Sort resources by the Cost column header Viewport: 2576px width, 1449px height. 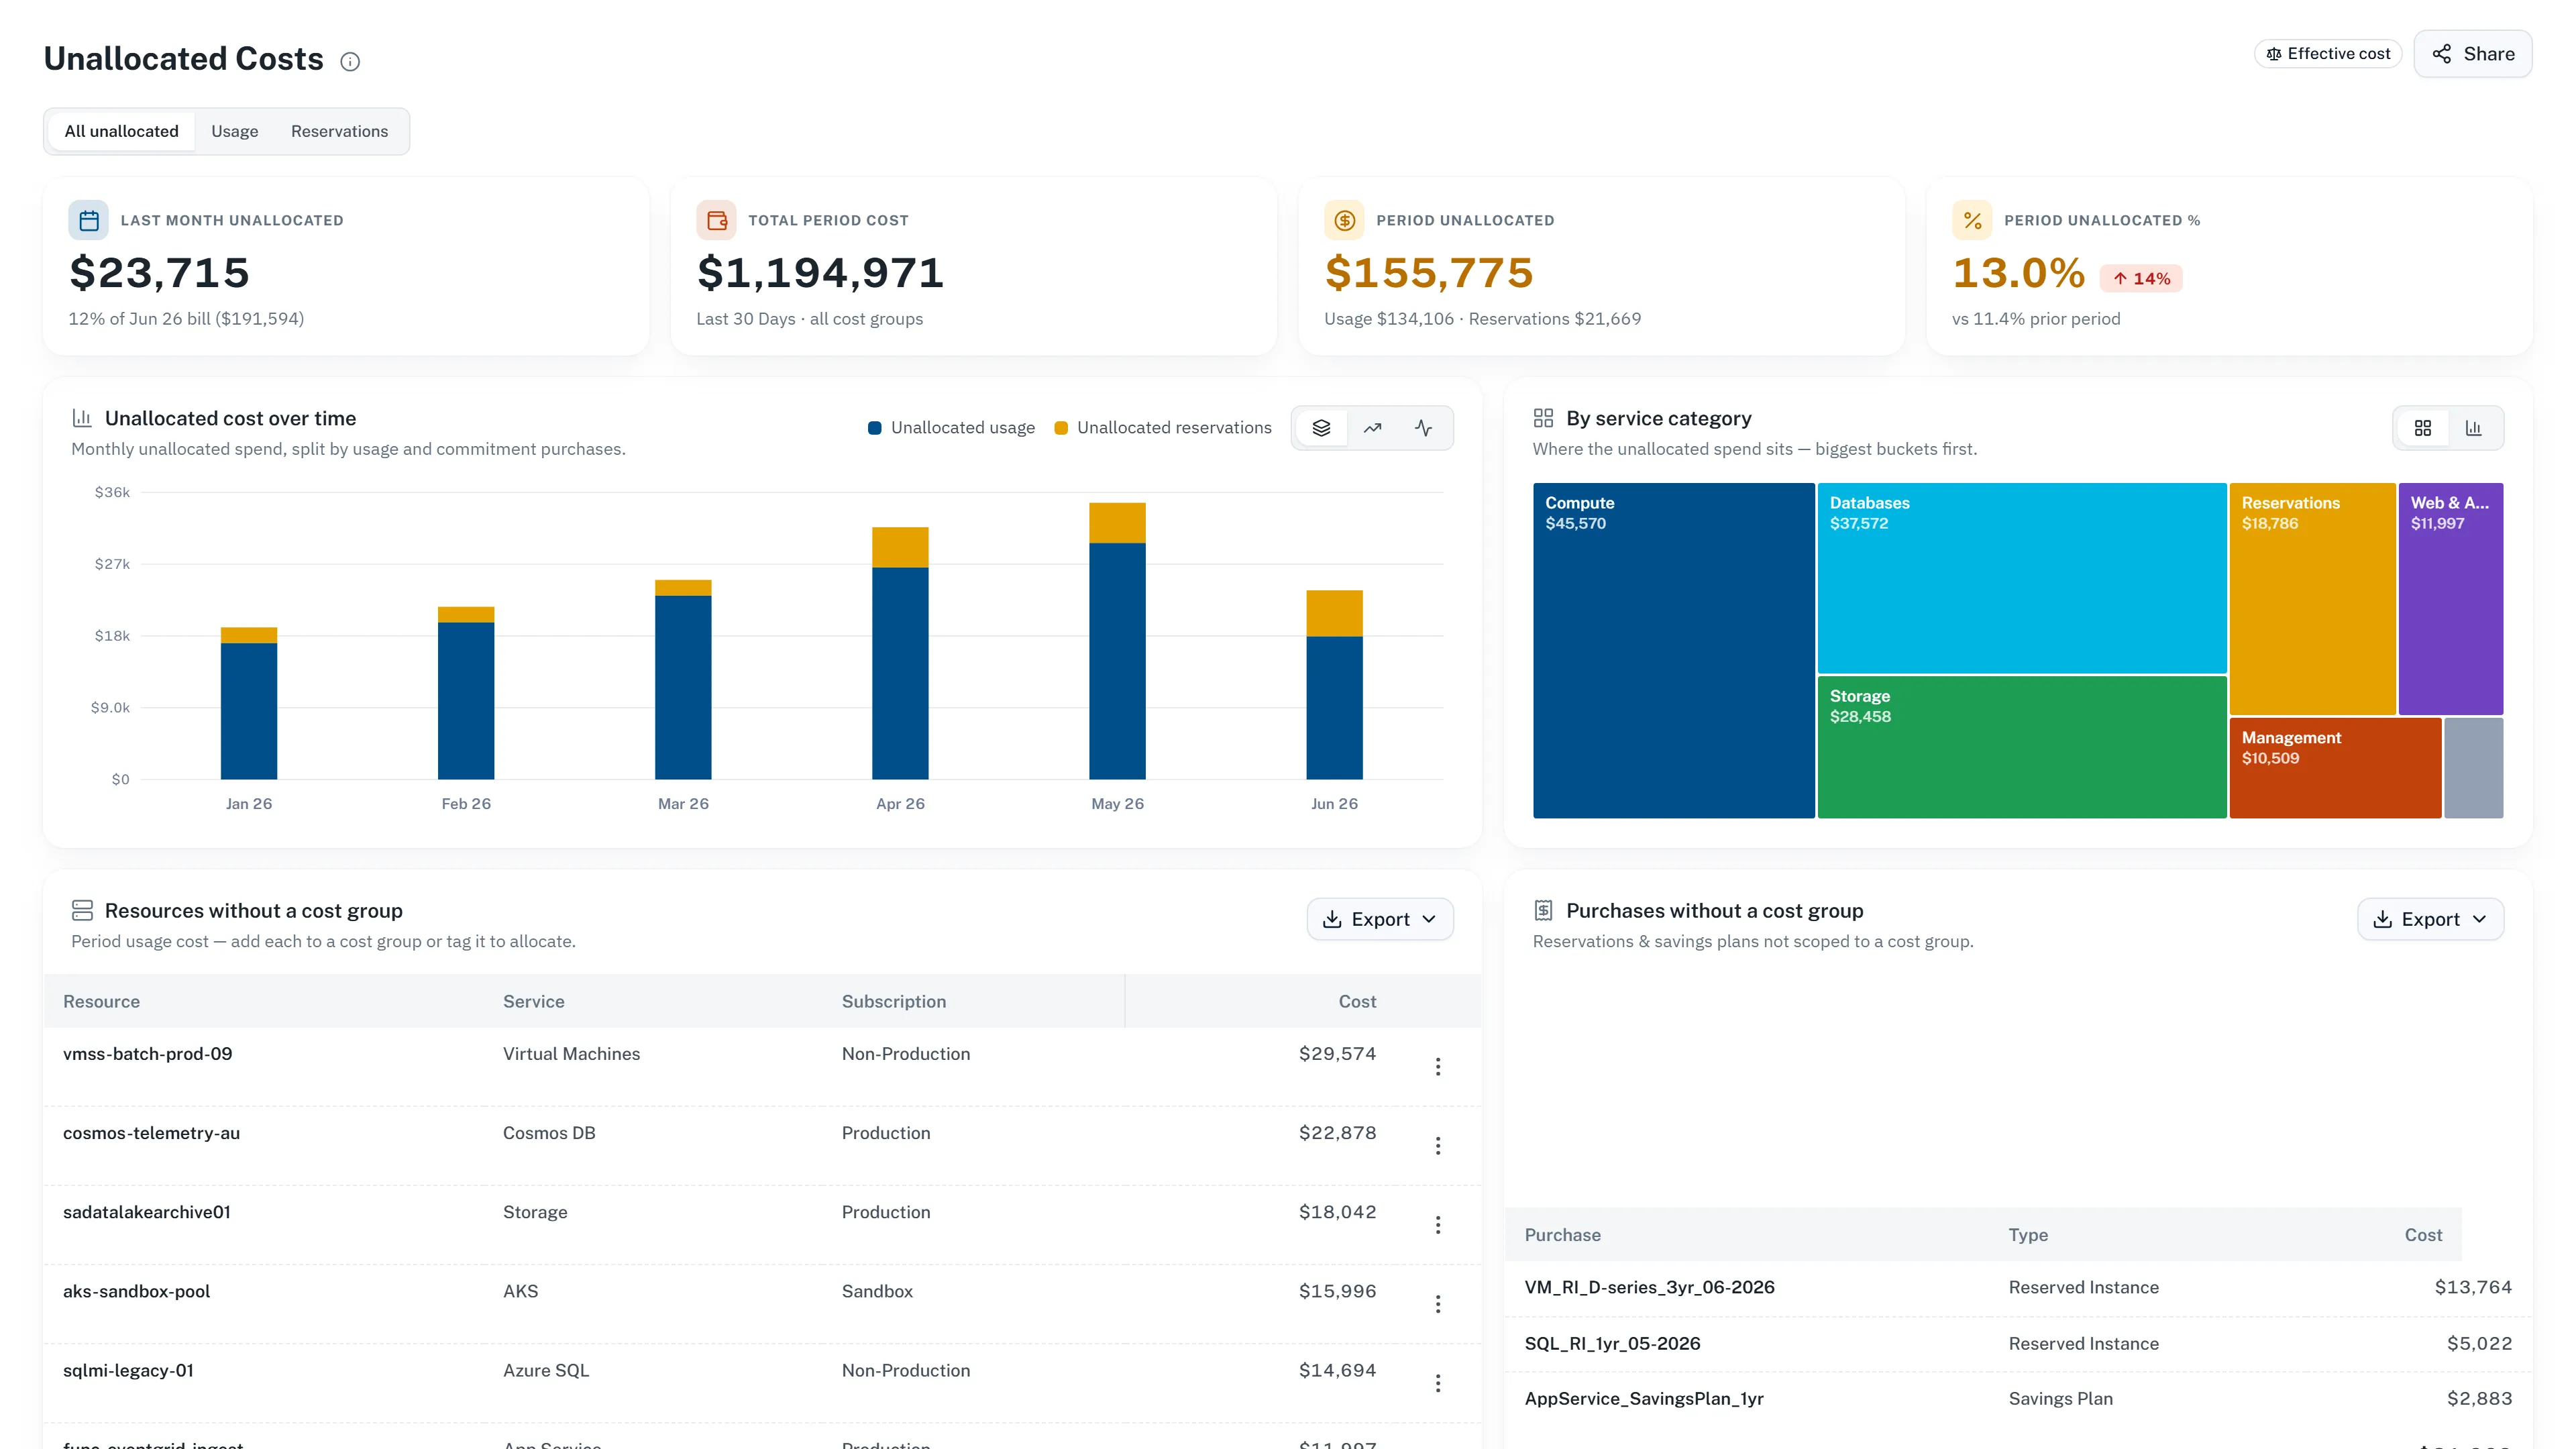[1357, 1001]
